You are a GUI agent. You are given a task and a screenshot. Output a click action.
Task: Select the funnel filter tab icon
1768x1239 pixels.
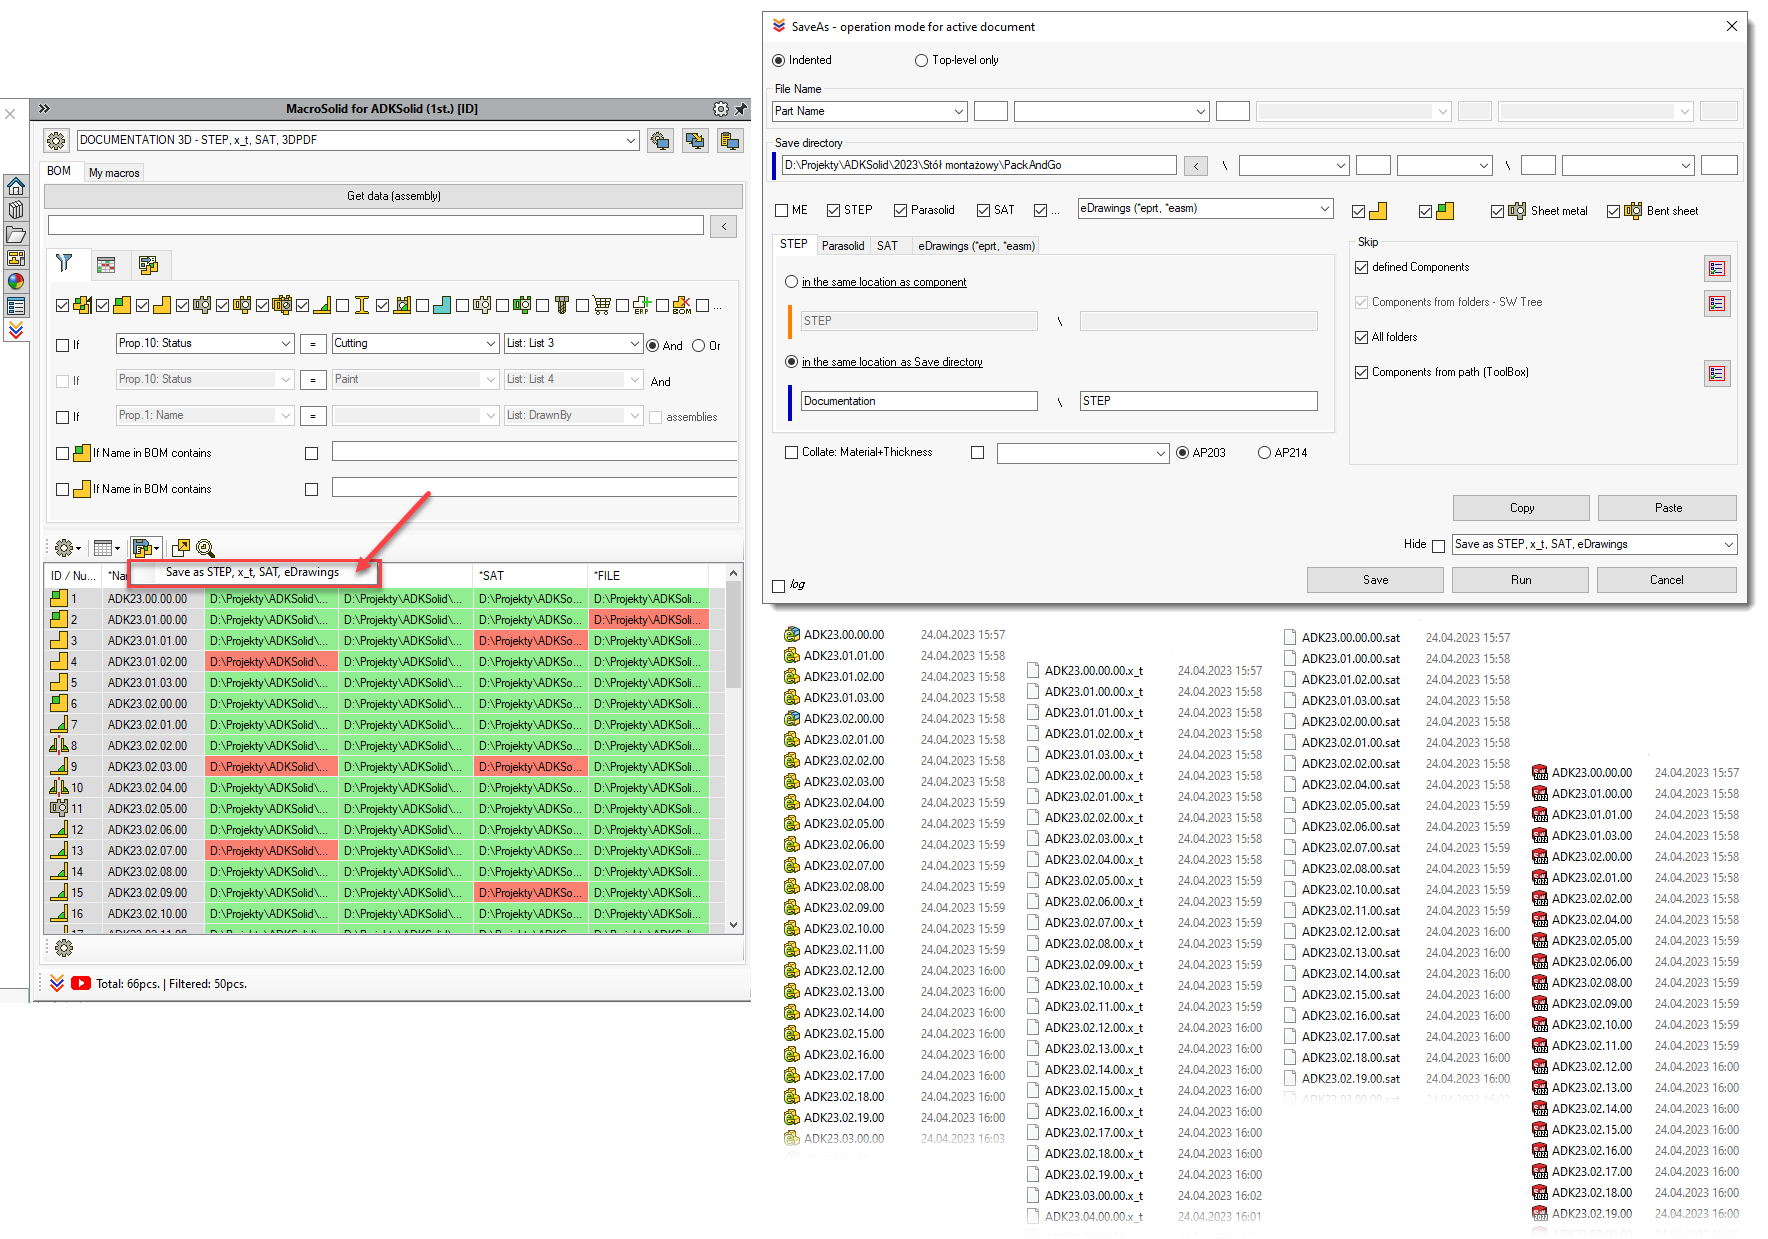point(64,264)
